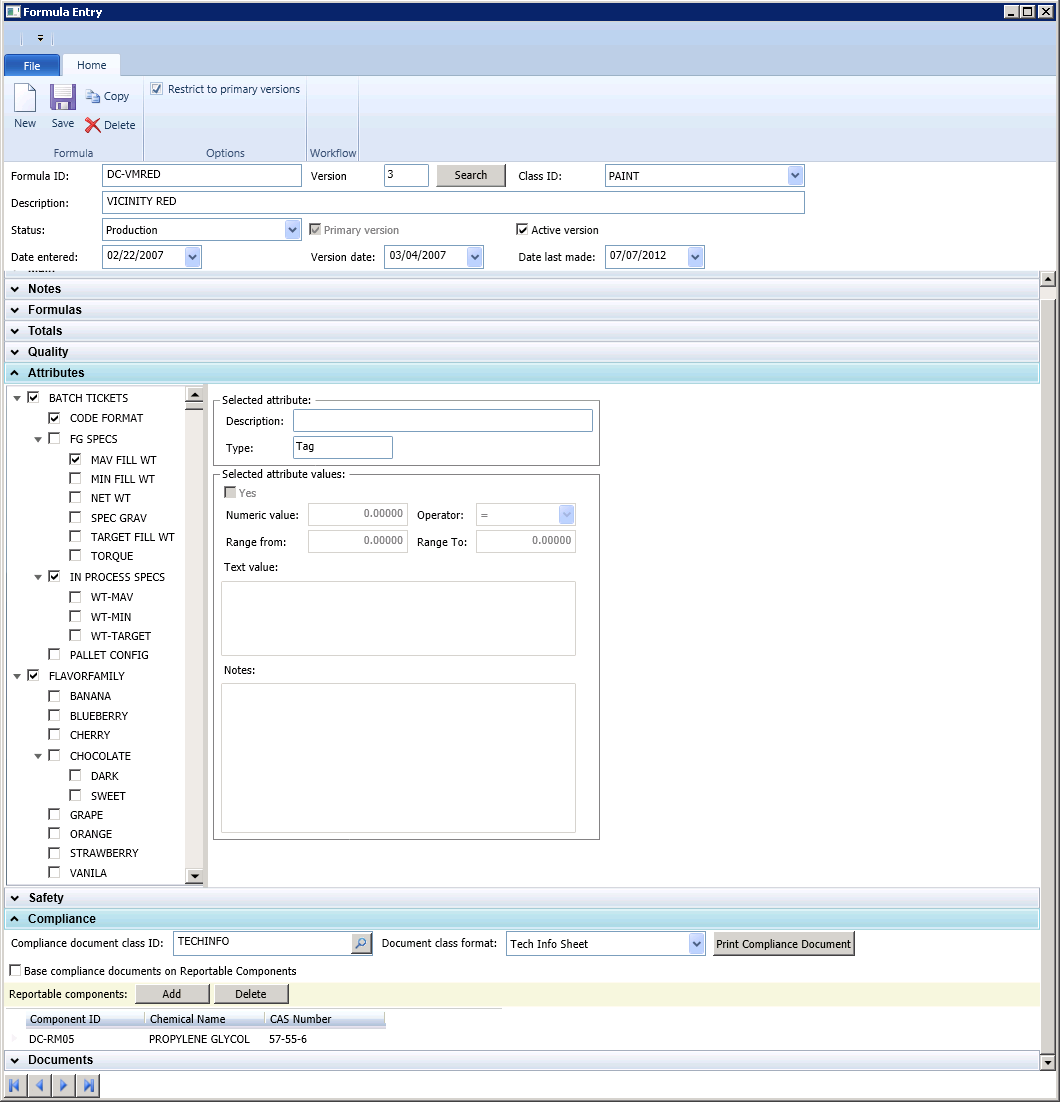This screenshot has width=1060, height=1102.
Task: Uncheck the Active version checkbox
Action: coord(522,230)
